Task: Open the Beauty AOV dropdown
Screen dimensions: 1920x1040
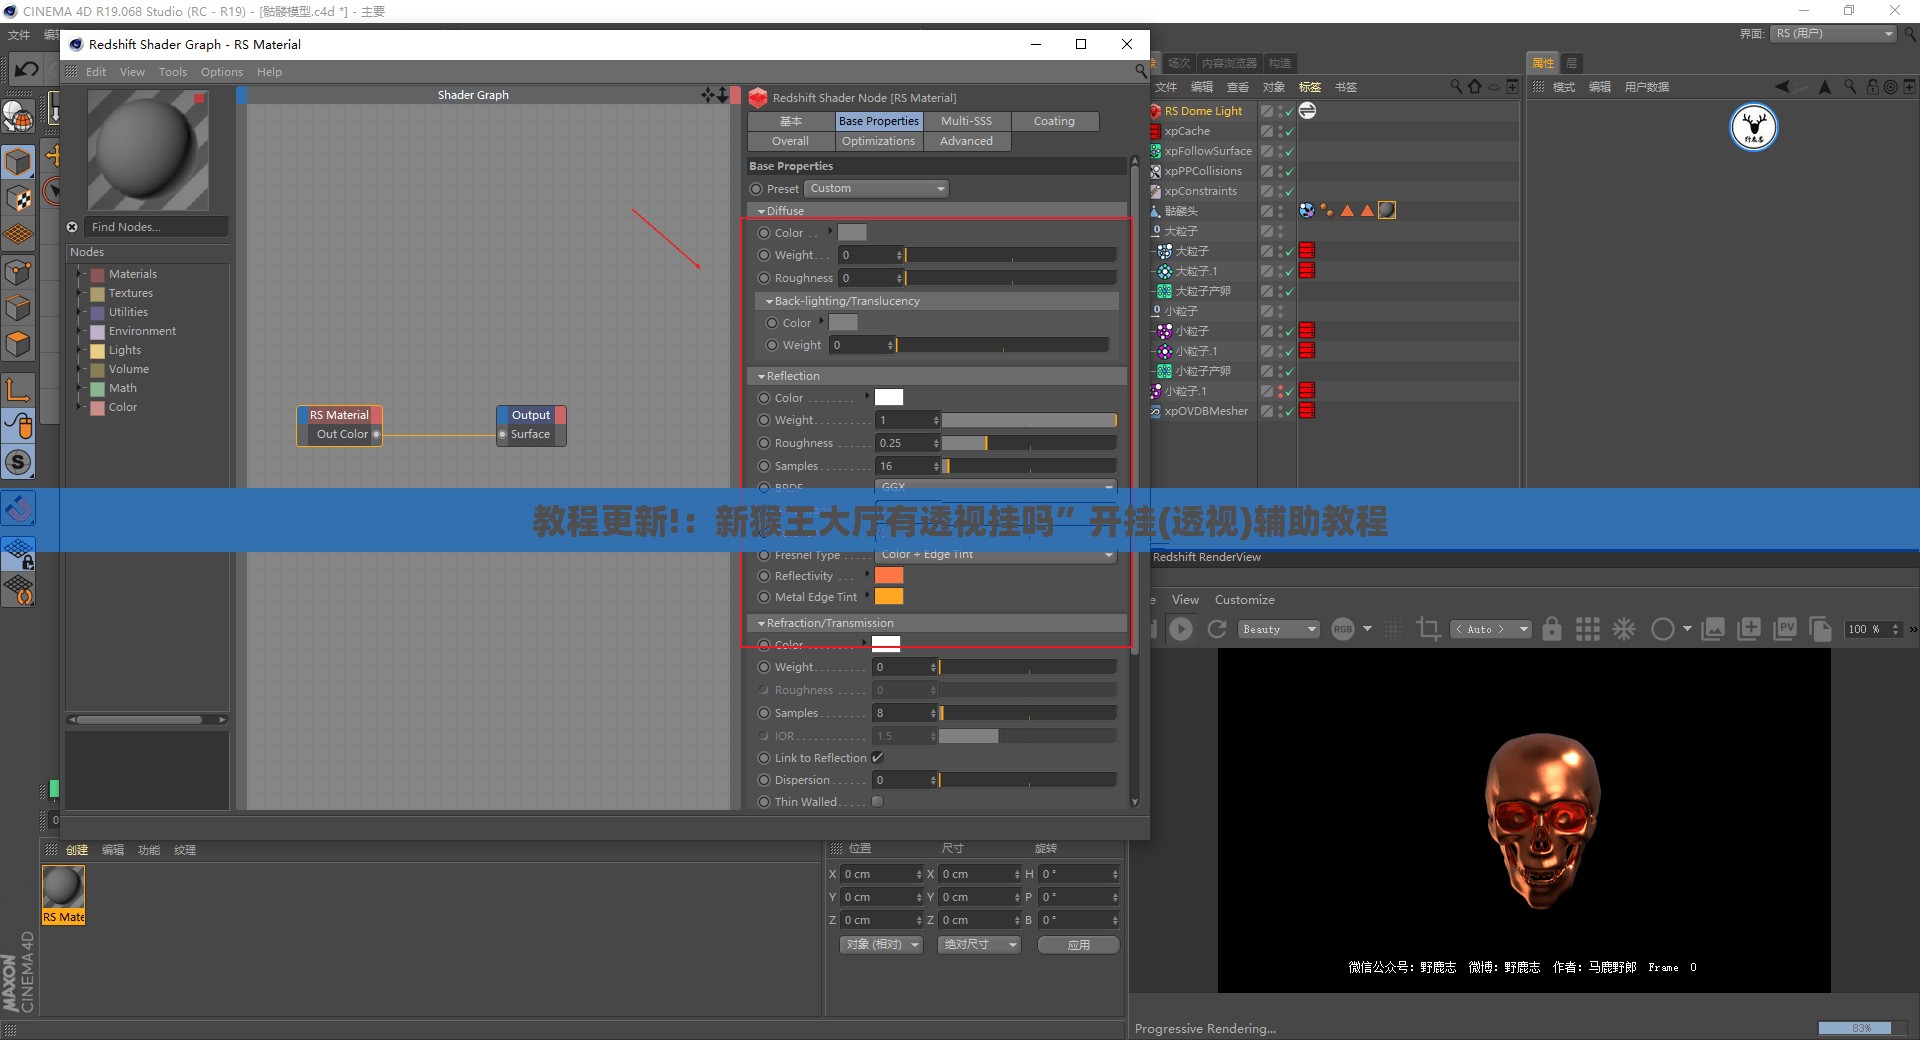Action: coord(1279,629)
